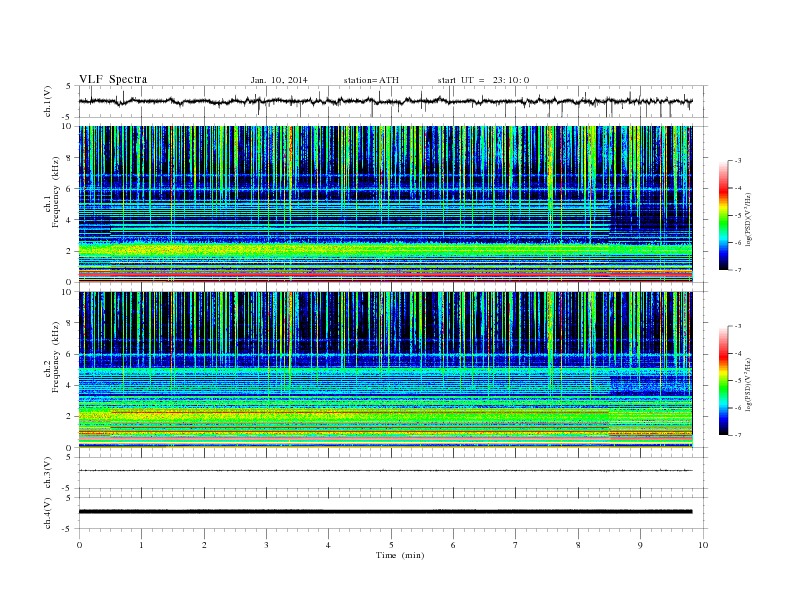Click the "4" kHz tick on ch.1 frequency axis
Image resolution: width=792 pixels, height=612 pixels.
(x=70, y=220)
